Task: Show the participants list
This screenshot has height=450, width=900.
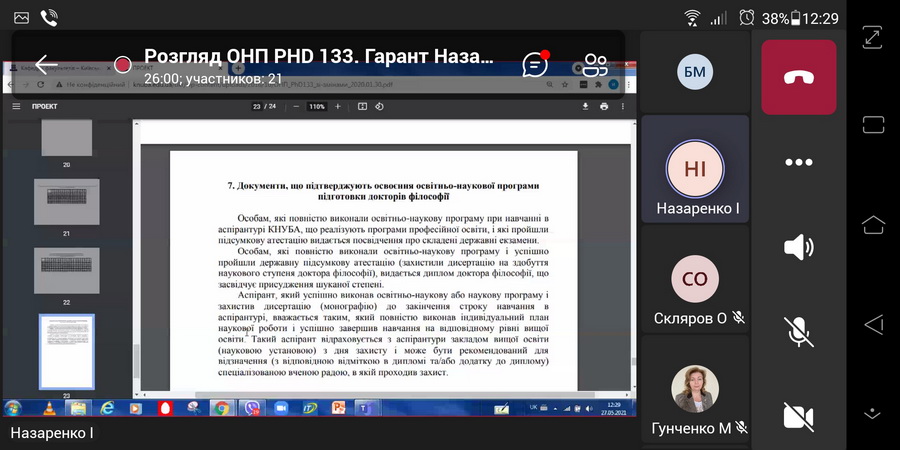Action: click(596, 65)
